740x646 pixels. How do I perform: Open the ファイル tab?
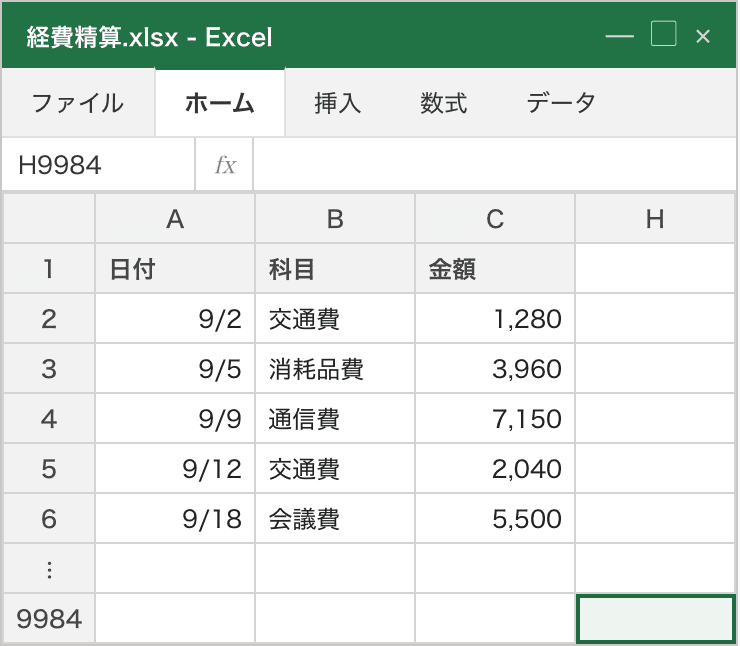pos(78,103)
